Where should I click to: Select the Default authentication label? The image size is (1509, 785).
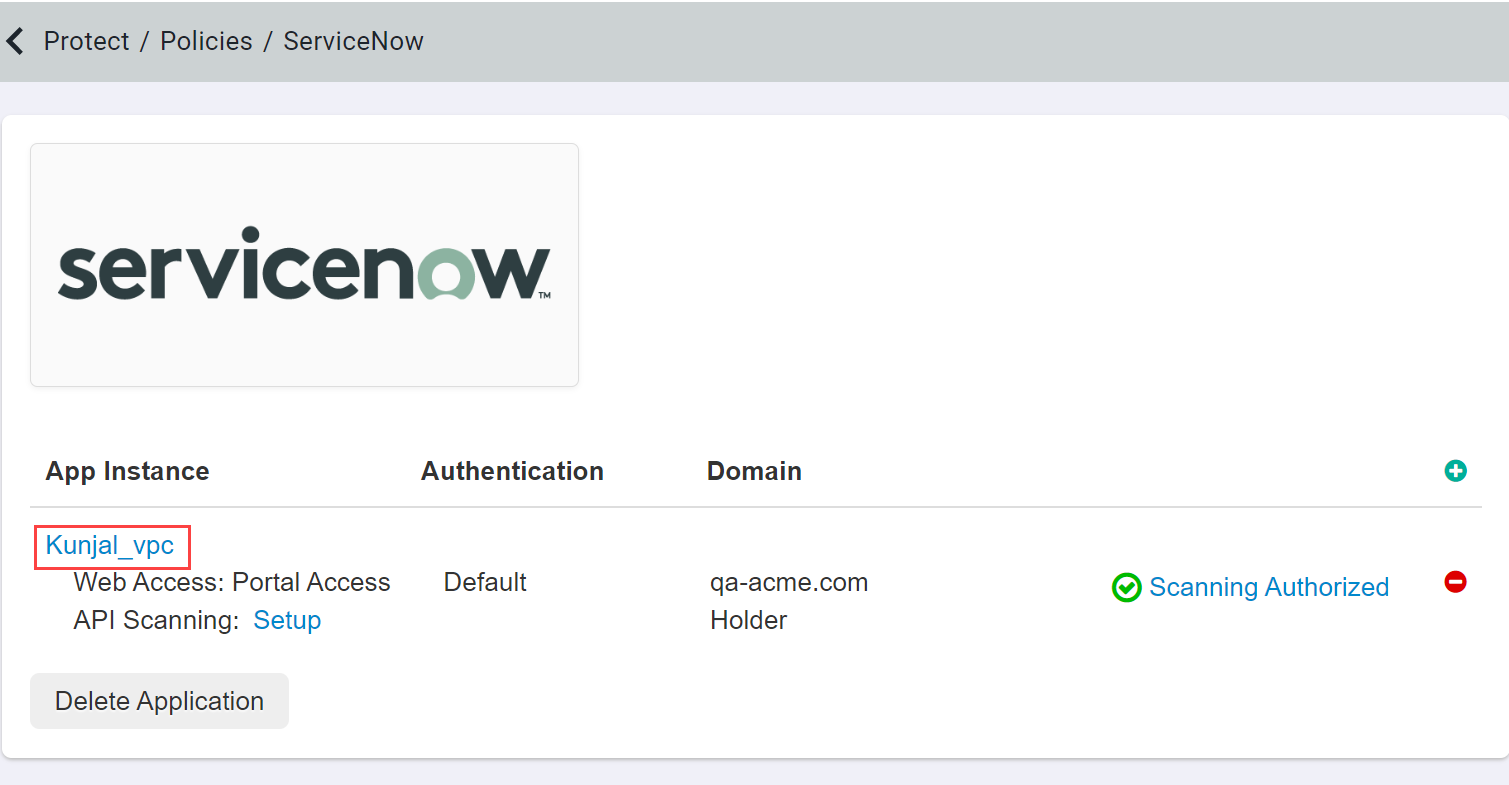(x=484, y=582)
